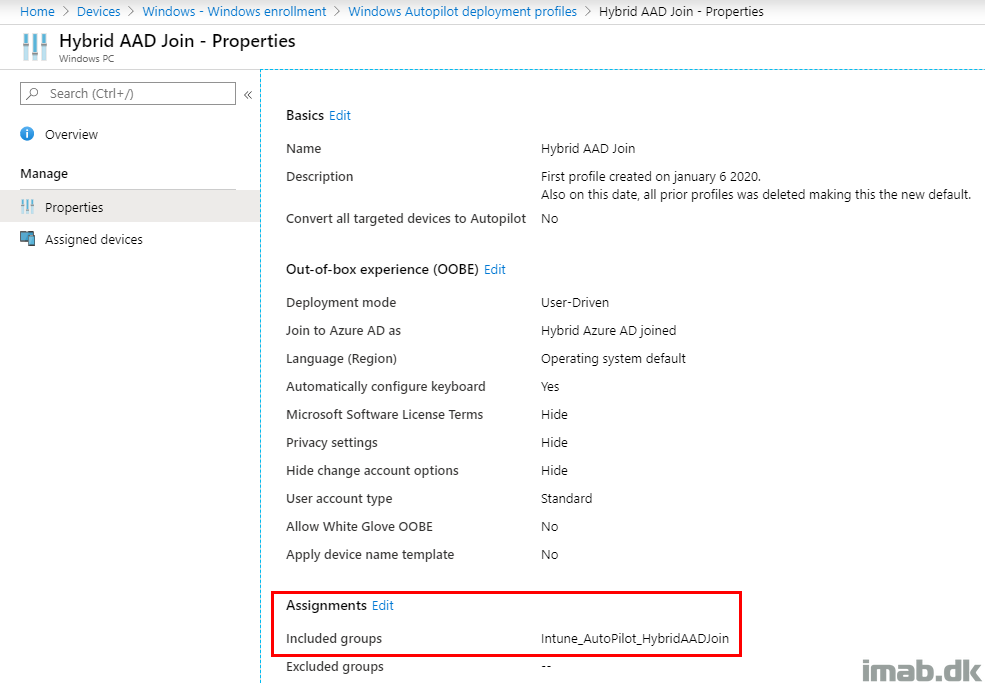Open the Overview menu item
Image resolution: width=985 pixels, height=683 pixels.
pyautogui.click(x=71, y=134)
